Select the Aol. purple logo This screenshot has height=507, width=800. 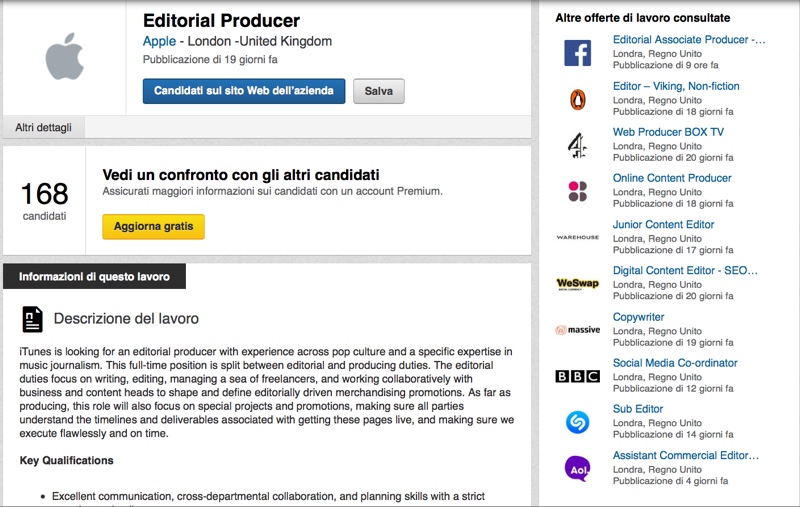point(577,468)
